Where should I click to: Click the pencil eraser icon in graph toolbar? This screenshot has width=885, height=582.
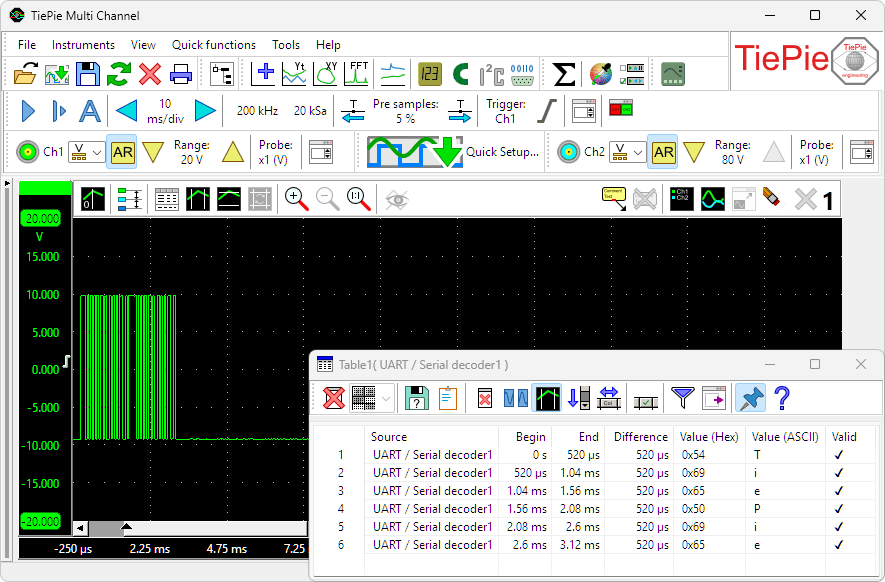pyautogui.click(x=772, y=198)
